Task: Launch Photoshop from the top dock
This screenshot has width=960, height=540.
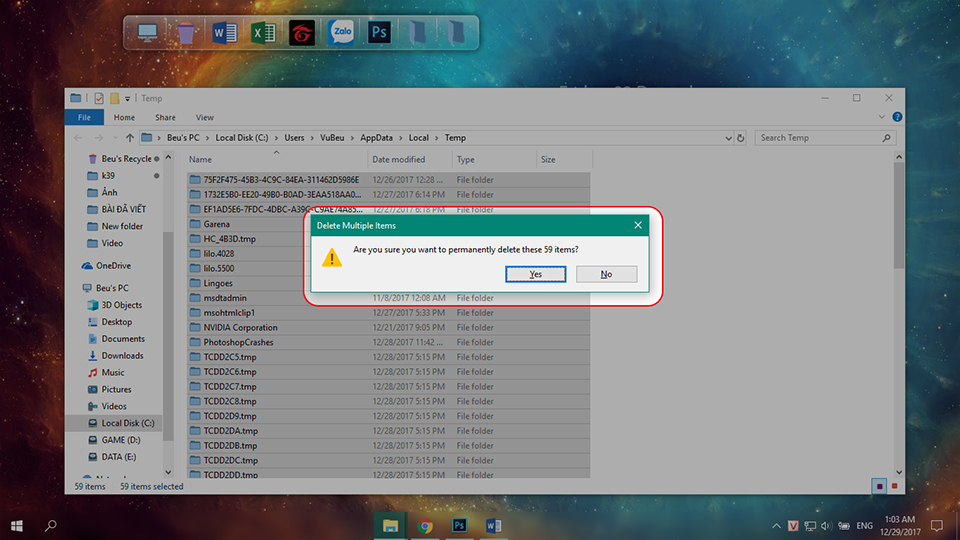Action: [379, 32]
